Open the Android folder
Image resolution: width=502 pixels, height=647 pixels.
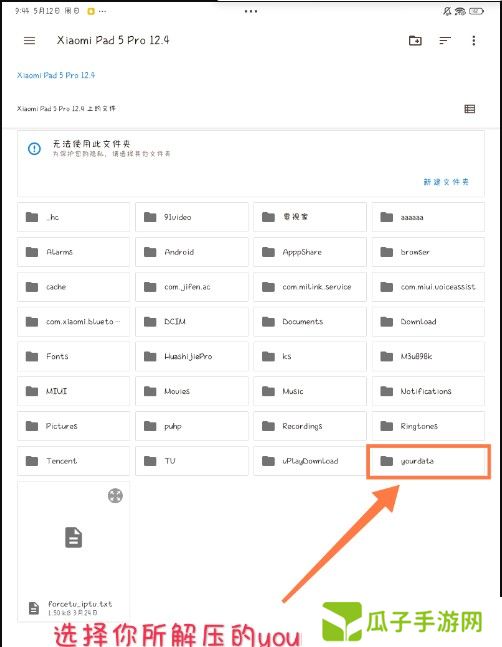(192, 252)
